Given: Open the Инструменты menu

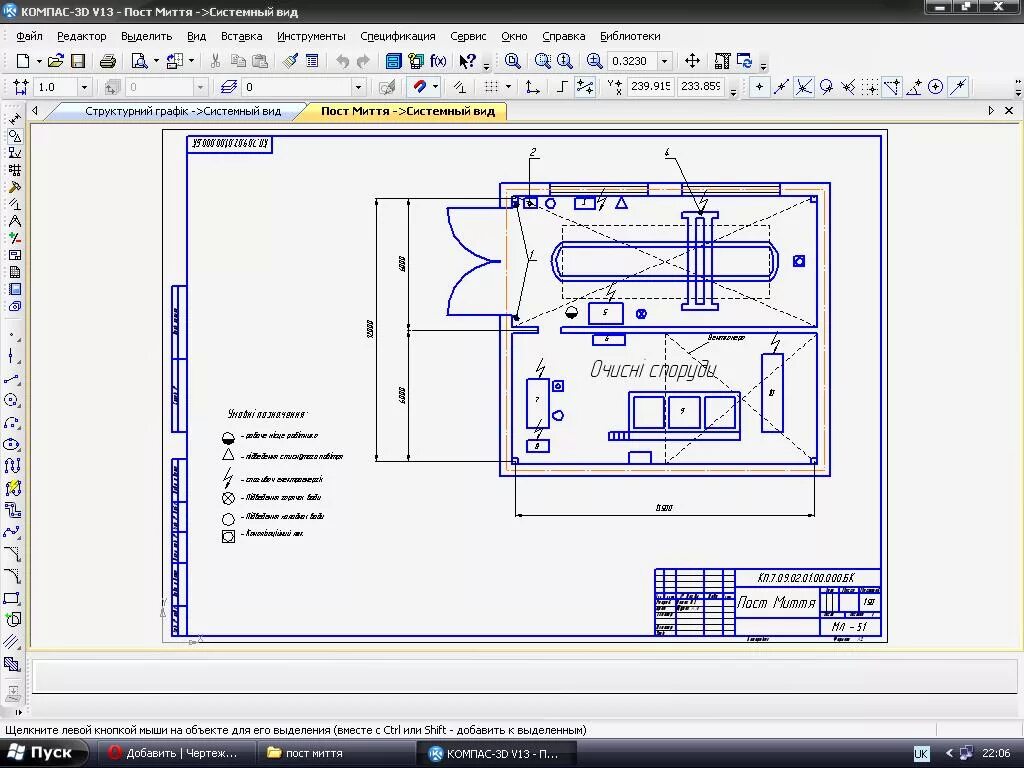Looking at the screenshot, I should coord(312,37).
